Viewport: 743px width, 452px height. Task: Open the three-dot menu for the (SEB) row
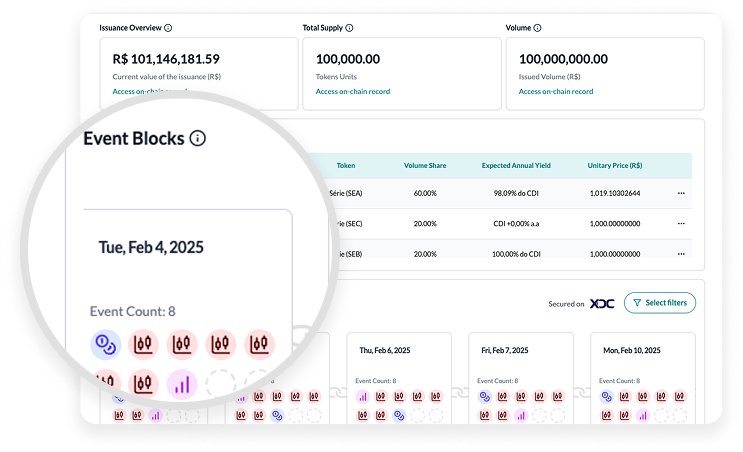coord(681,254)
